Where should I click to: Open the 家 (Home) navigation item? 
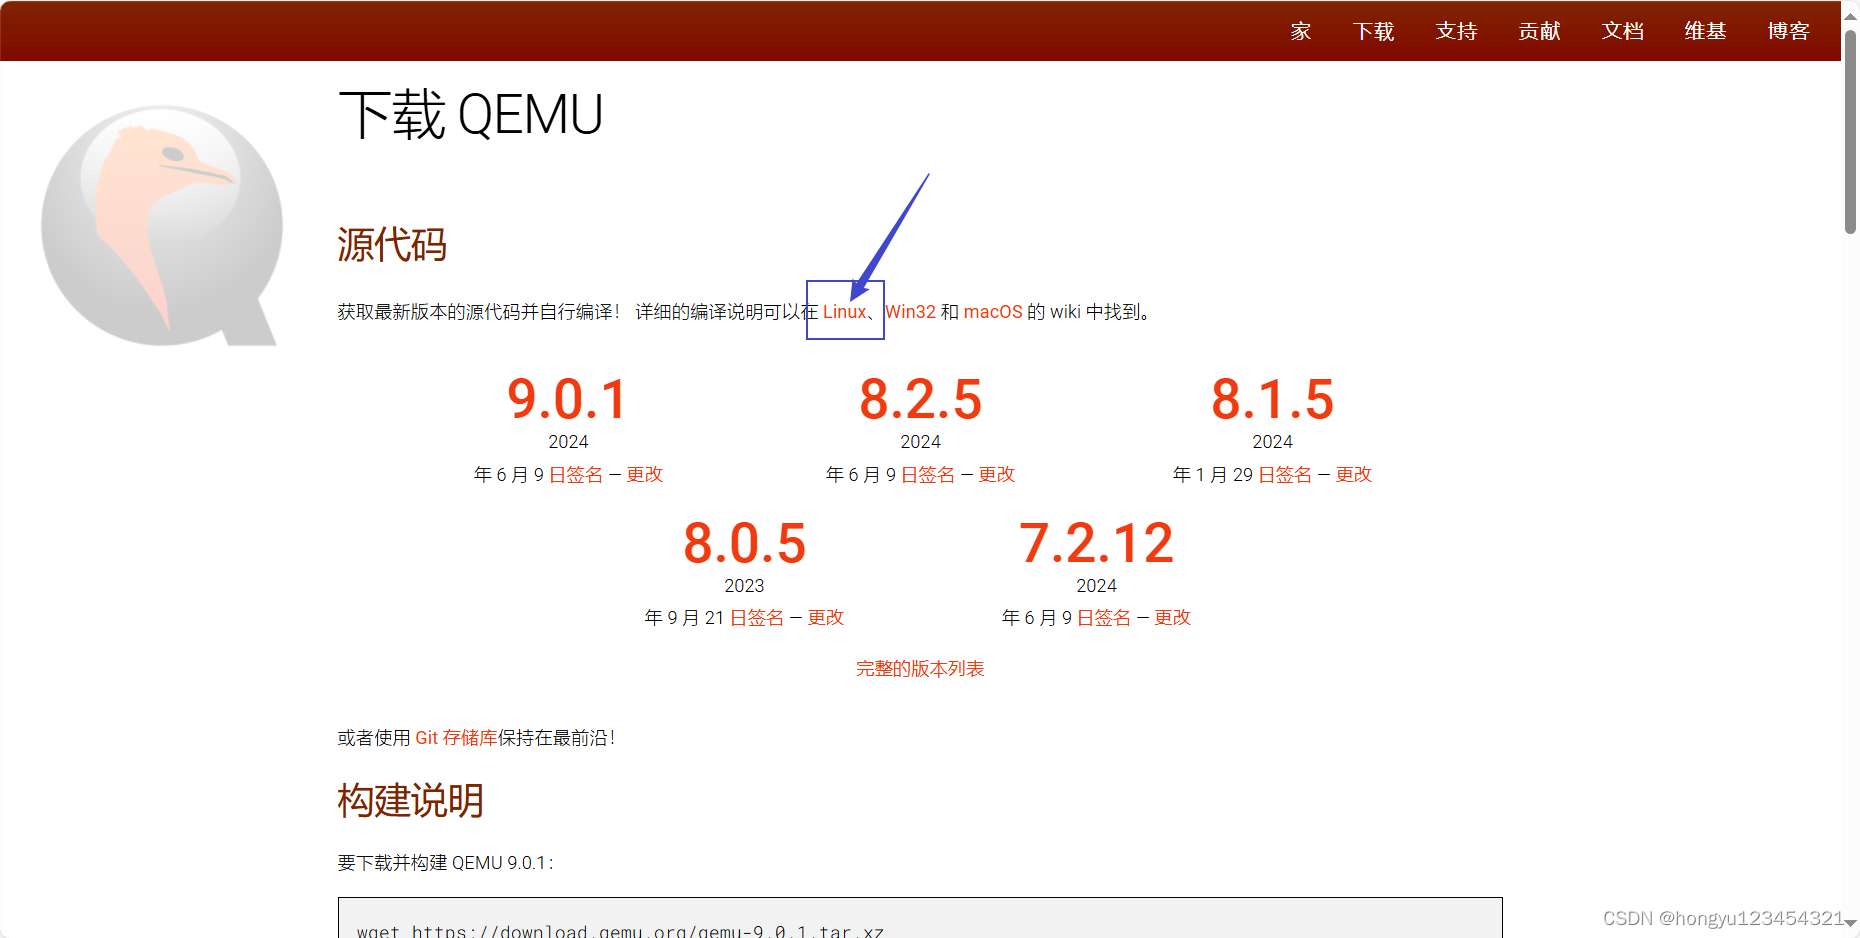pyautogui.click(x=1300, y=31)
